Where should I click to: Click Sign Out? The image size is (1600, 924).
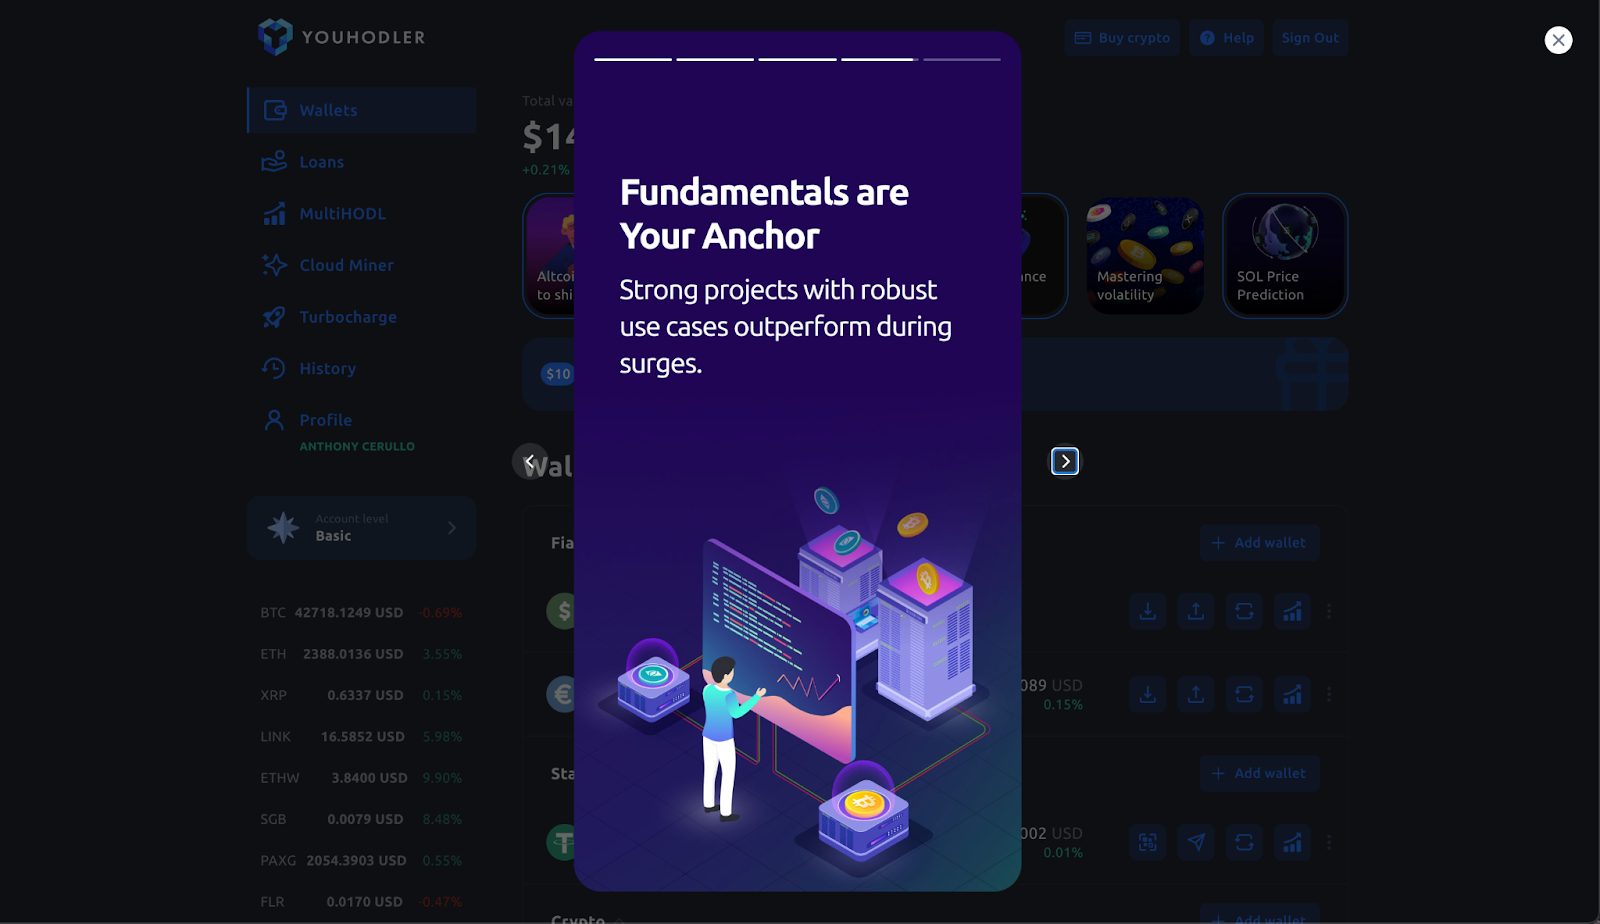click(x=1310, y=38)
